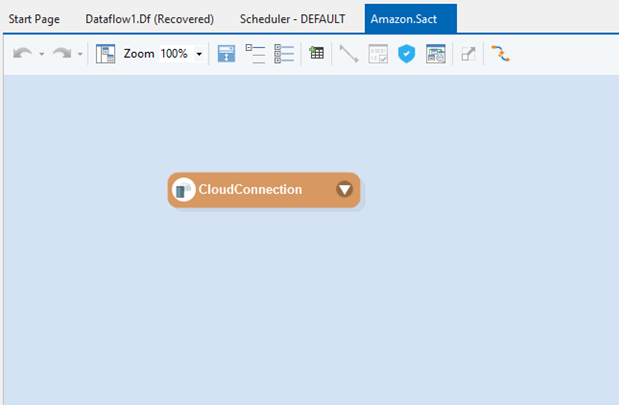Viewport: 619px width, 405px height.
Task: Open the Undo history dropdown arrow
Action: coord(41,54)
